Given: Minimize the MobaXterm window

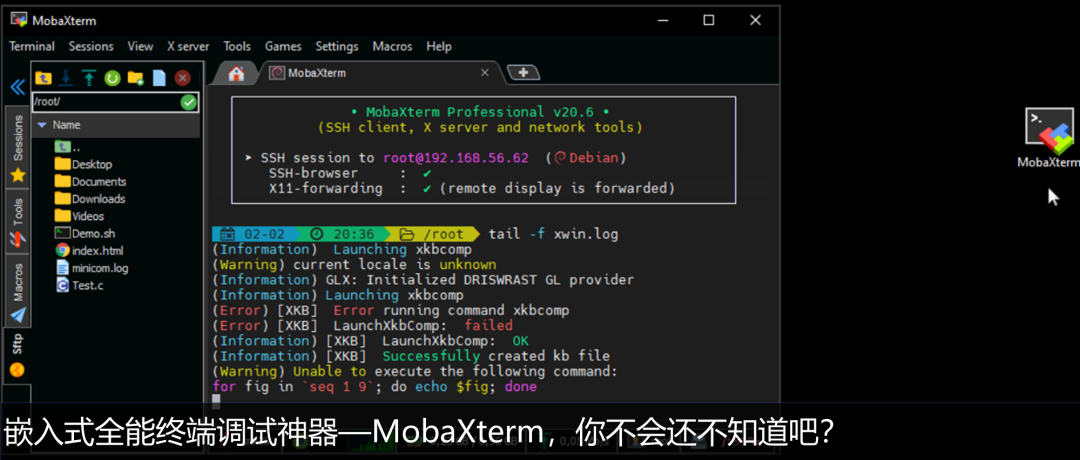Looking at the screenshot, I should click(662, 20).
